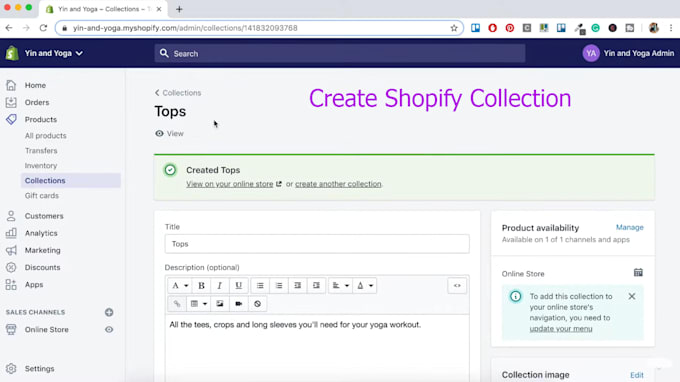Close the Yin and Yoga tab
The width and height of the screenshot is (680, 382).
coord(159,9)
